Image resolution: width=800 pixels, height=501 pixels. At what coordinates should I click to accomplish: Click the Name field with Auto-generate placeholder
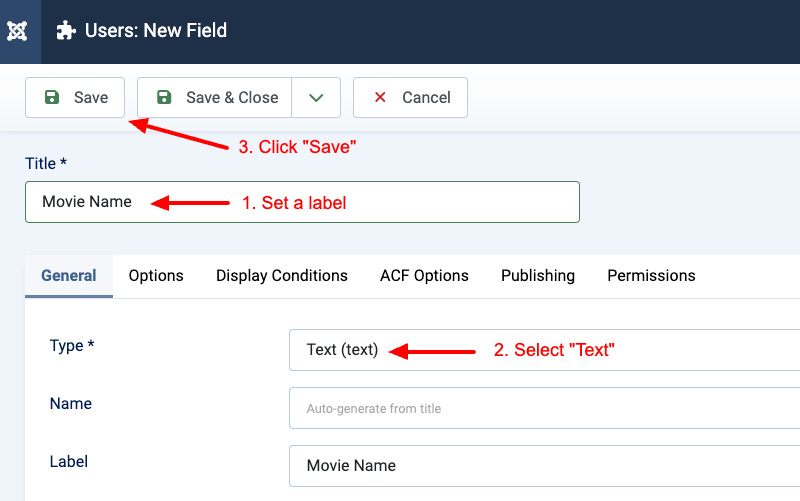544,408
